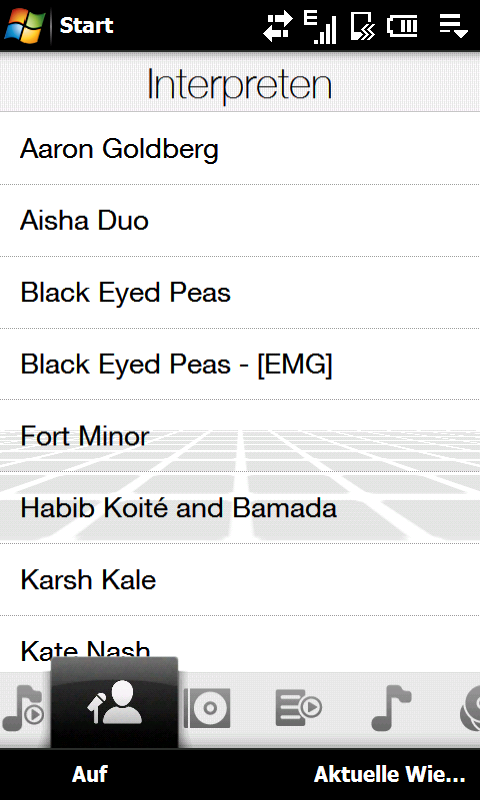Tap the data connection arrows icon
Viewport: 480px width, 800px height.
pos(278,26)
